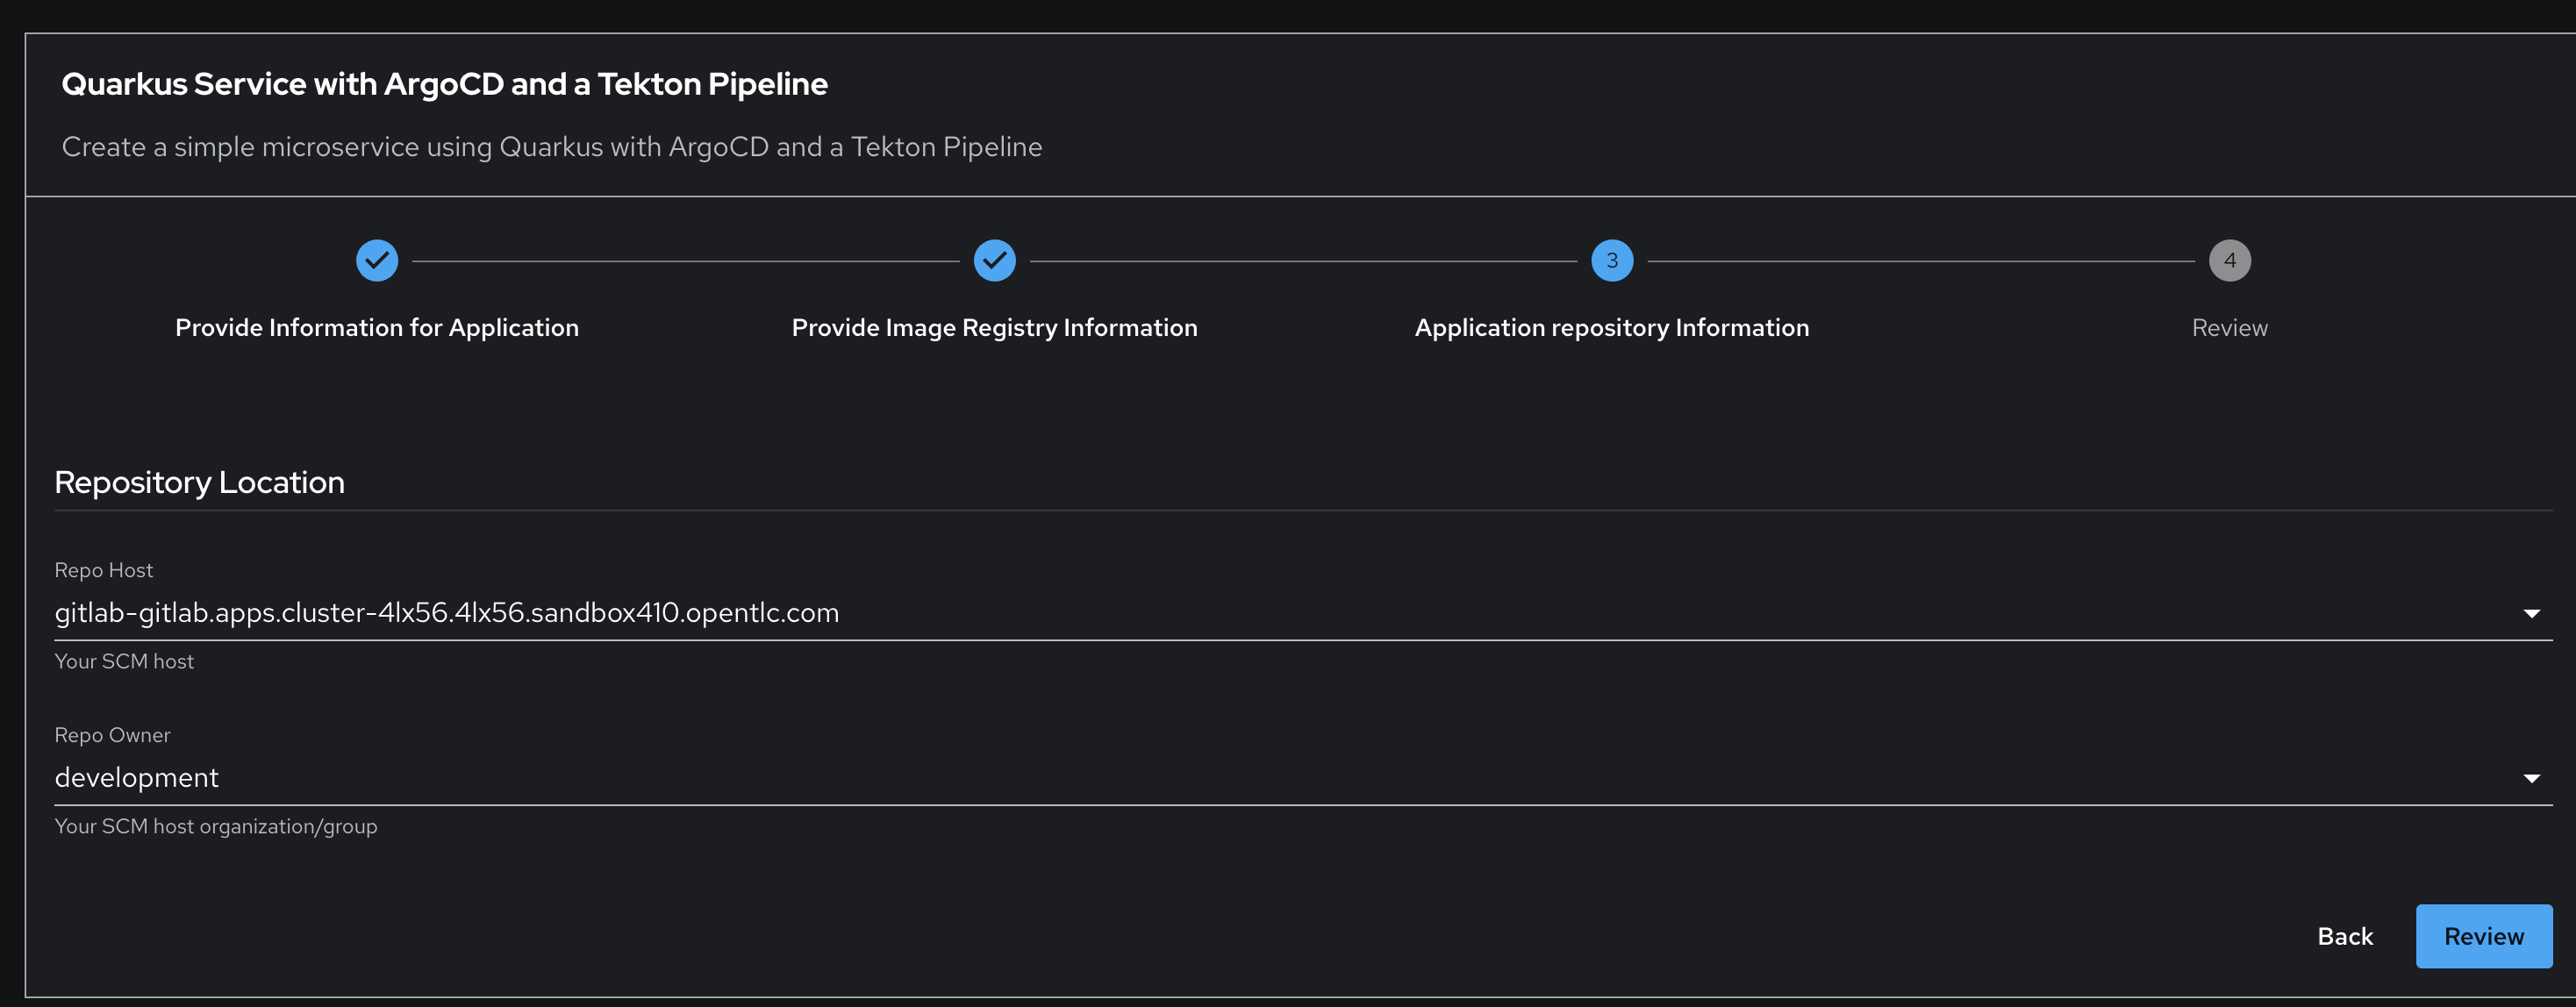
Task: Click 'Your SCM host organization/group' helper text
Action: 216,826
